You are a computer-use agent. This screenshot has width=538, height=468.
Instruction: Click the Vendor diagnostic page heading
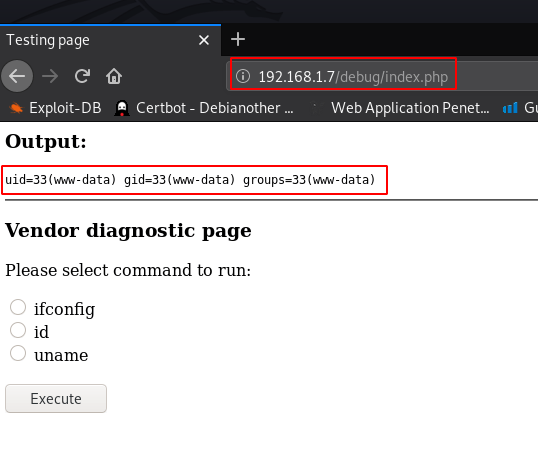click(x=128, y=231)
